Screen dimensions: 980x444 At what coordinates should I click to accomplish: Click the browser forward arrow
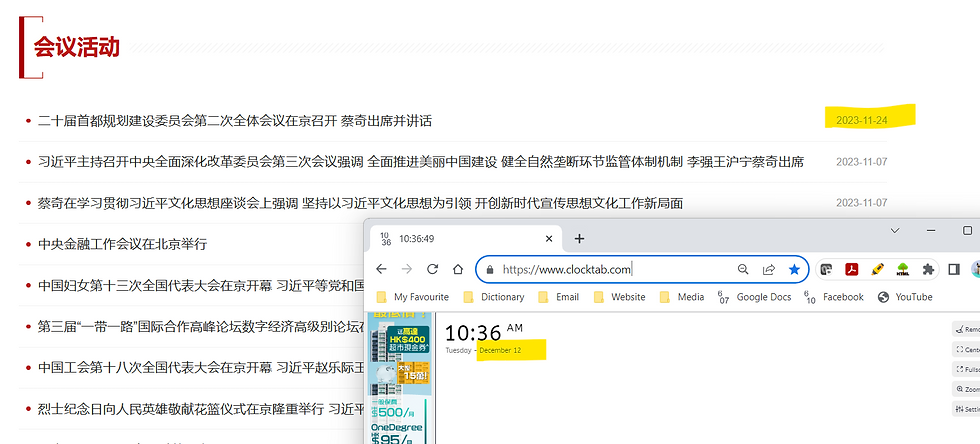coord(407,269)
